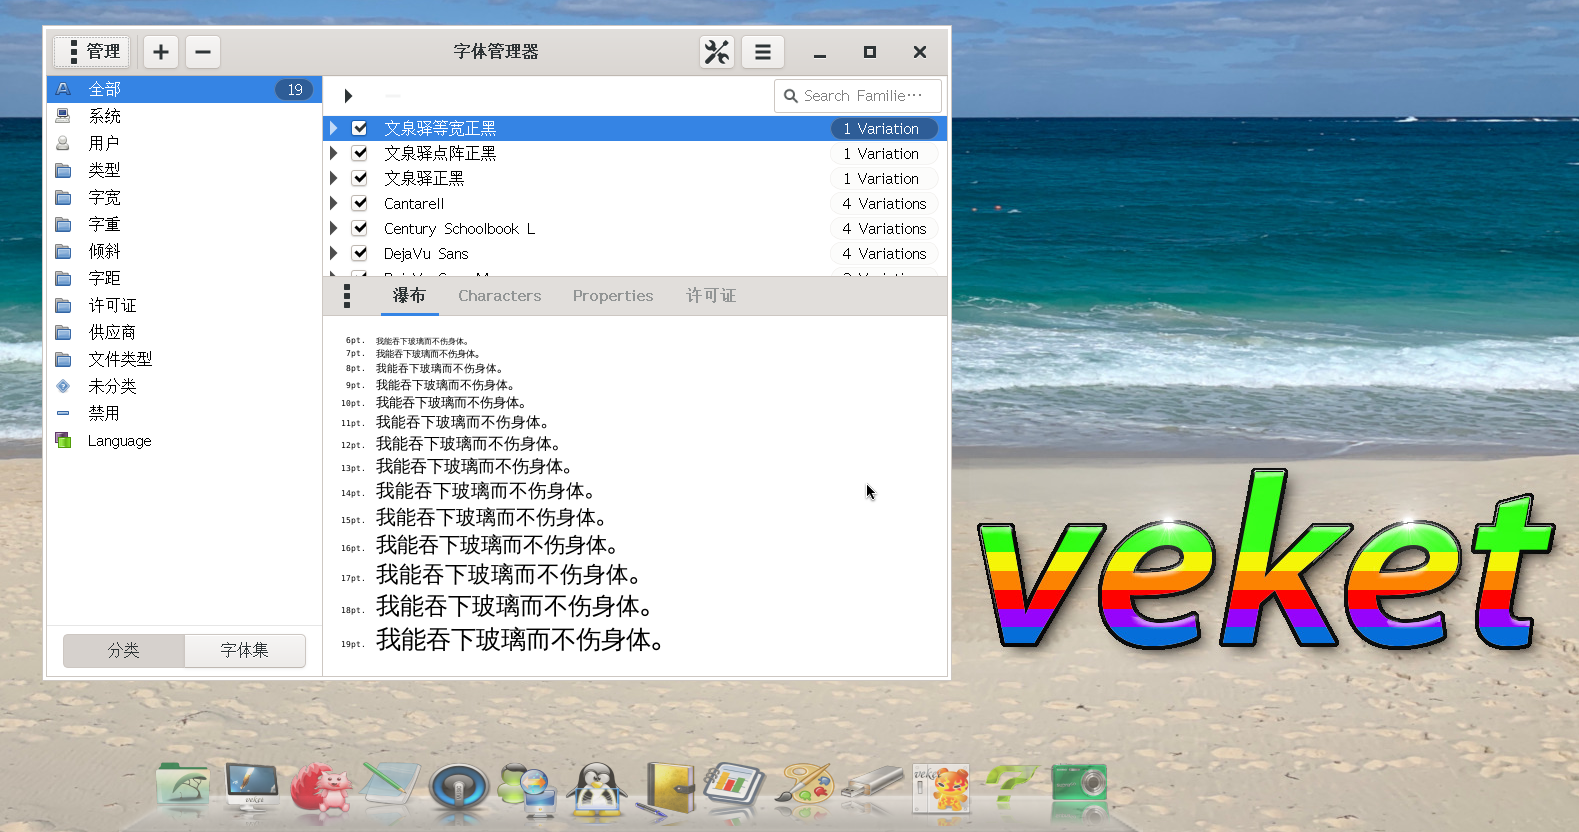The height and width of the screenshot is (832, 1579).
Task: Click the minus button to remove fonts
Action: [x=203, y=52]
